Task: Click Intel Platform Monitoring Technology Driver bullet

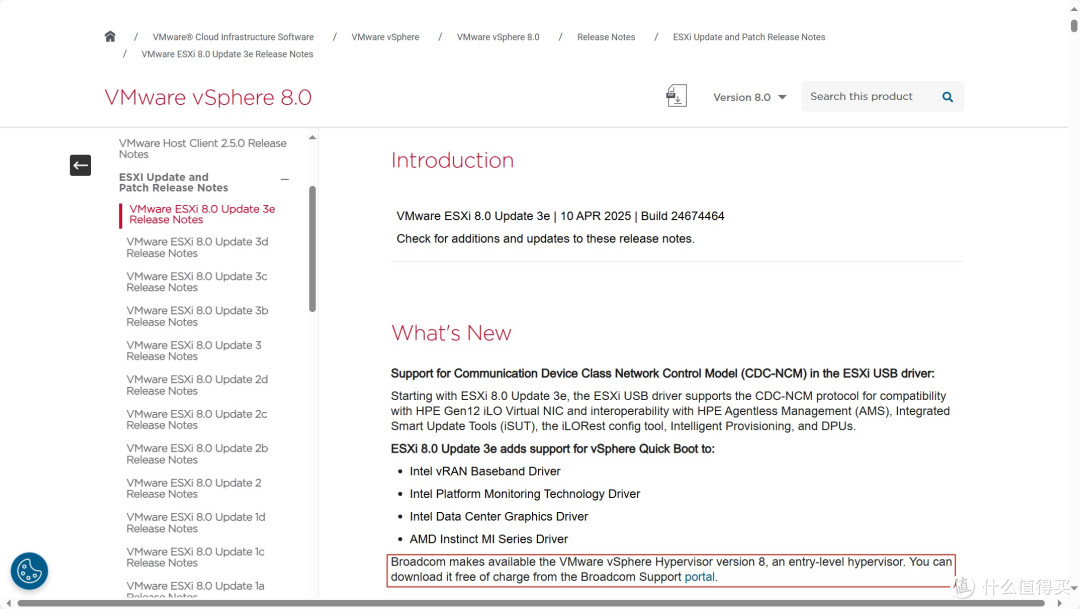Action: click(x=525, y=494)
